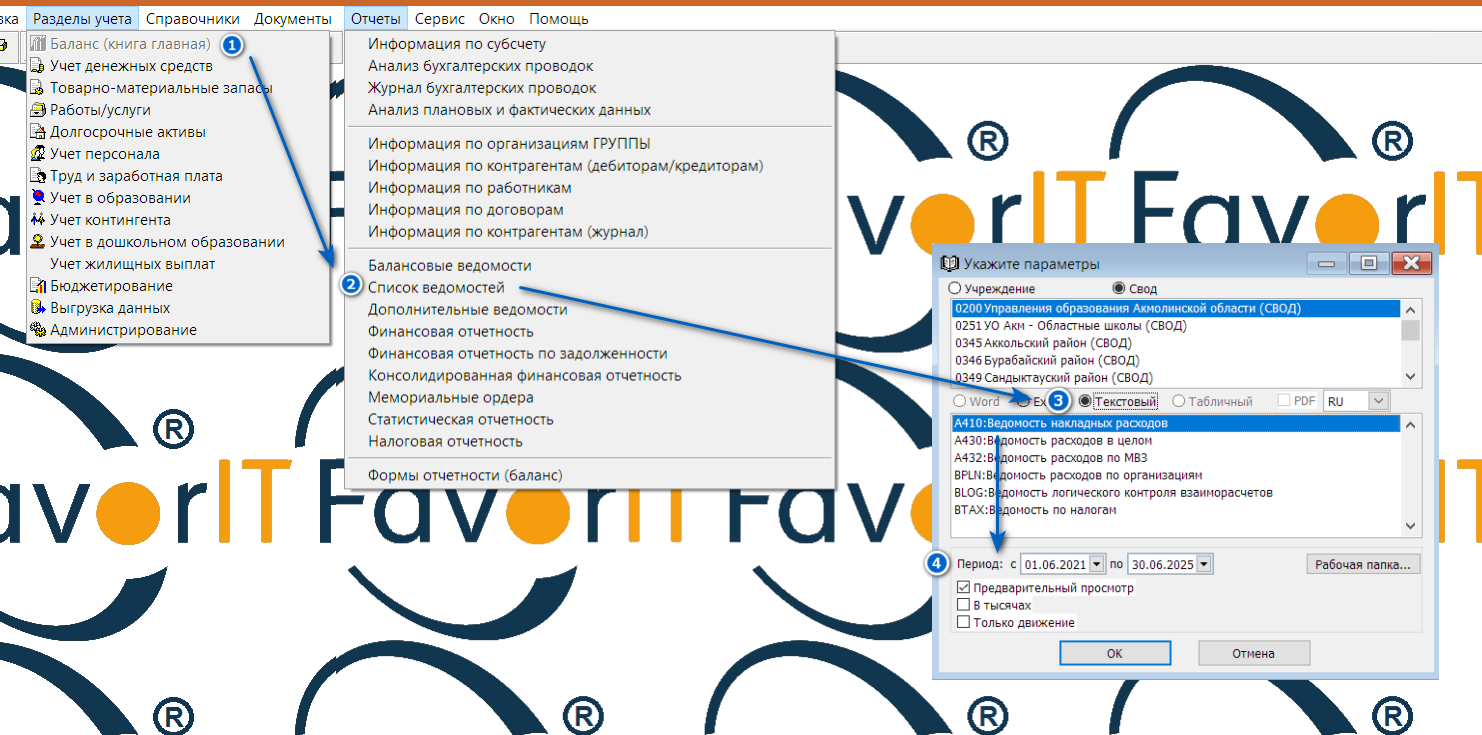1482x735 pixels.
Task: Open the RU language dropdown
Action: click(x=1378, y=401)
